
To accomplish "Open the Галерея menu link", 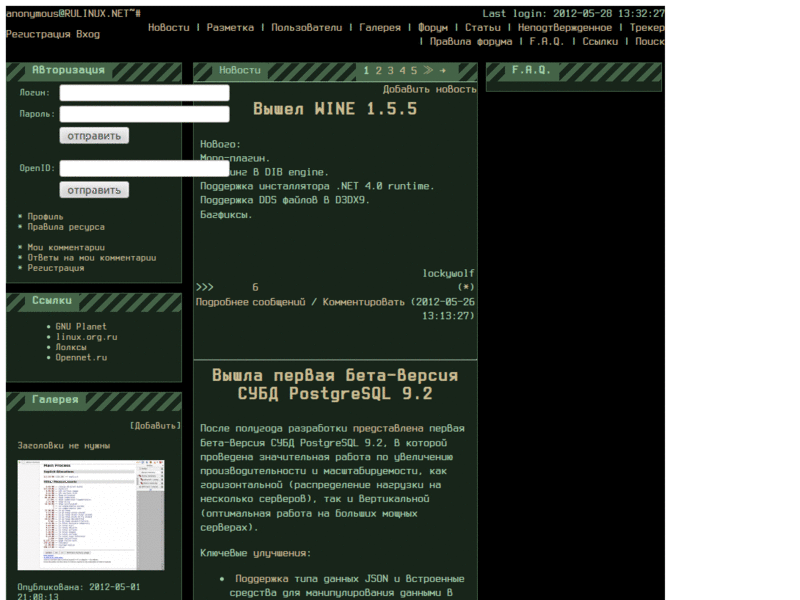I will point(380,28).
